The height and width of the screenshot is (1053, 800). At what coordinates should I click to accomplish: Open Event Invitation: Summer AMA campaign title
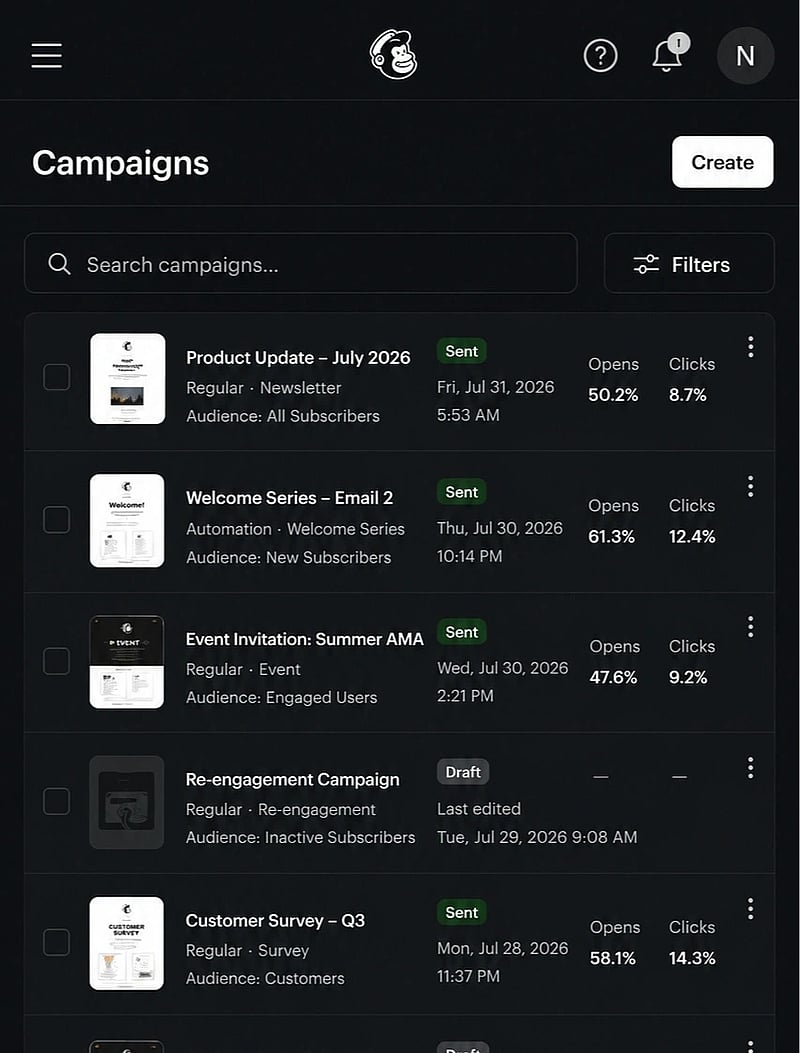305,639
